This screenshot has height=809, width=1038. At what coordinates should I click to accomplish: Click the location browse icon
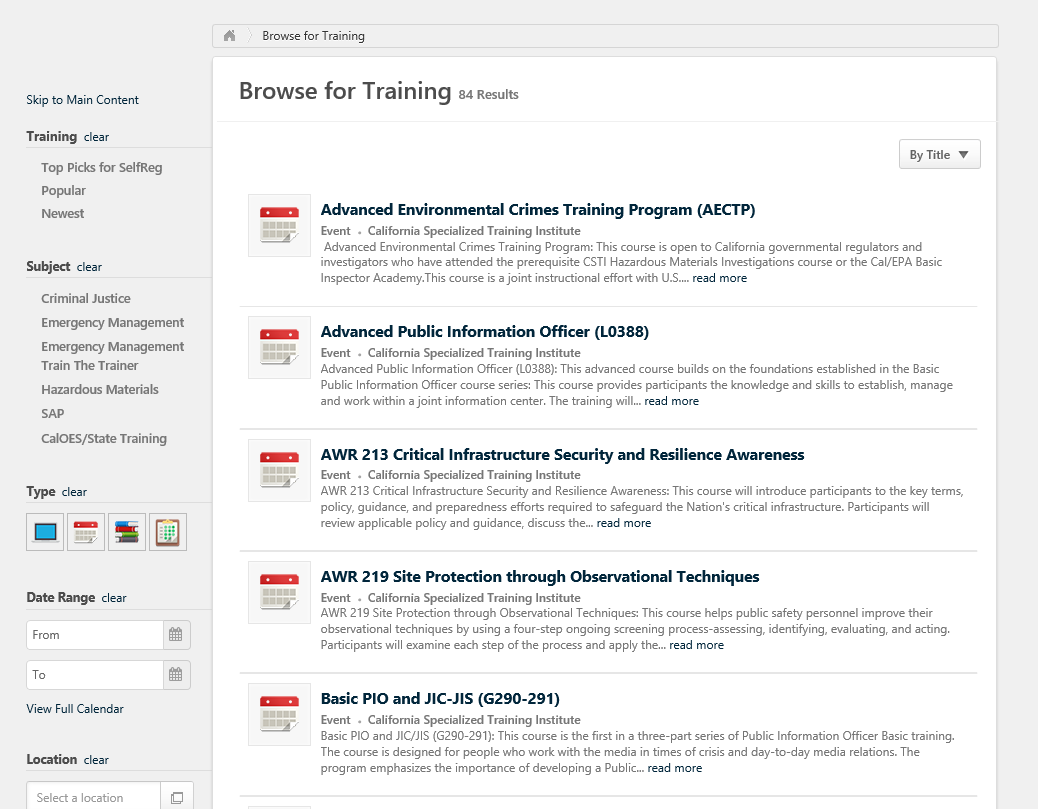click(x=177, y=796)
